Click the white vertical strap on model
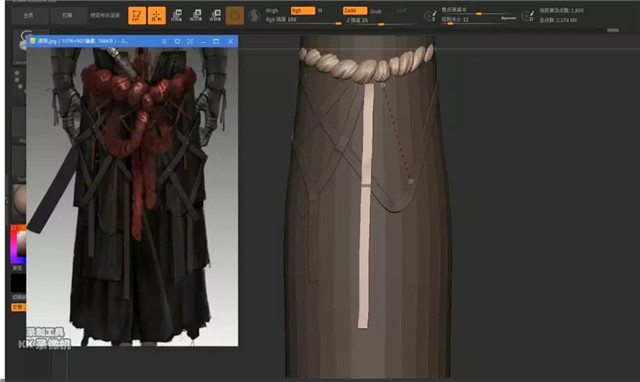 (366, 205)
